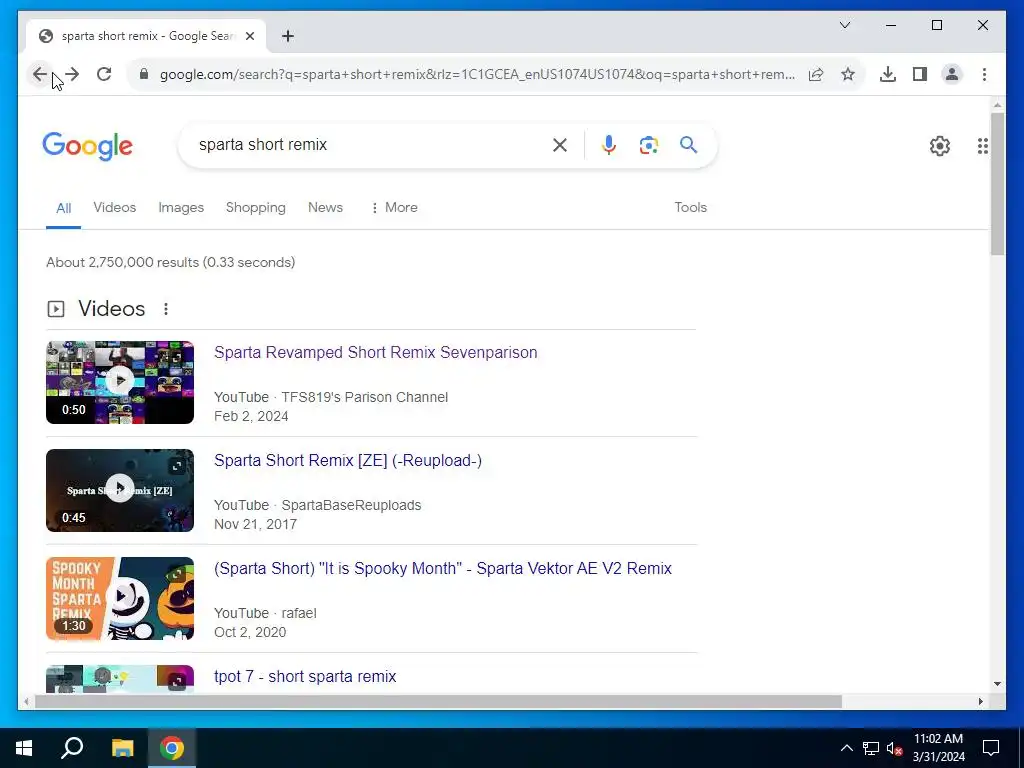This screenshot has width=1024, height=768.
Task: Share this page from address bar
Action: tap(816, 74)
